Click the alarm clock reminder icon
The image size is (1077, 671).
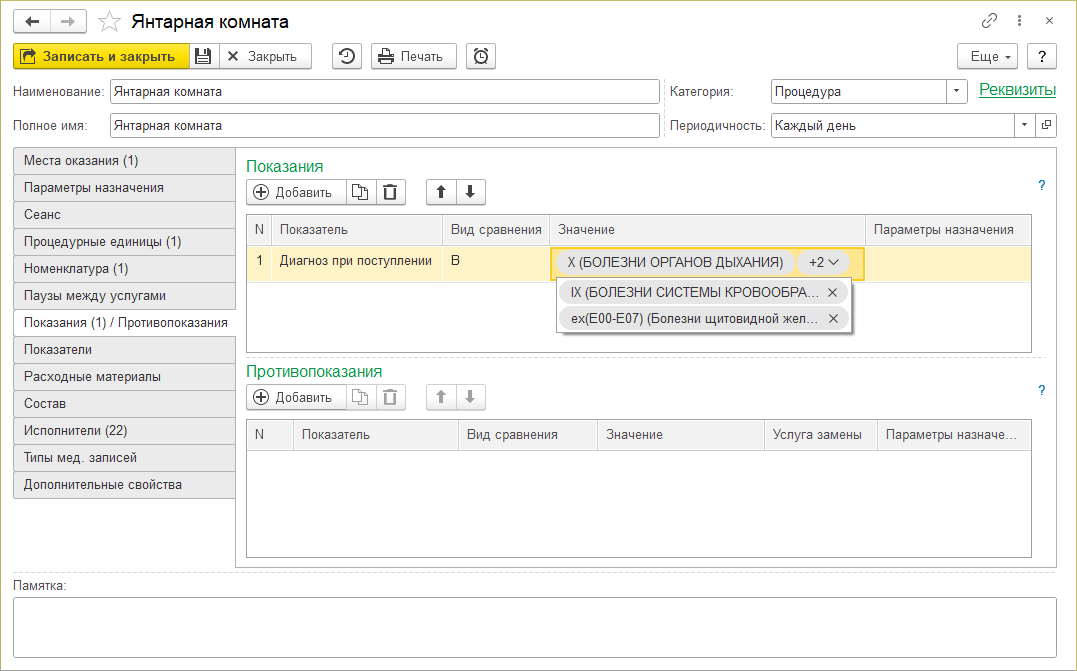[481, 57]
